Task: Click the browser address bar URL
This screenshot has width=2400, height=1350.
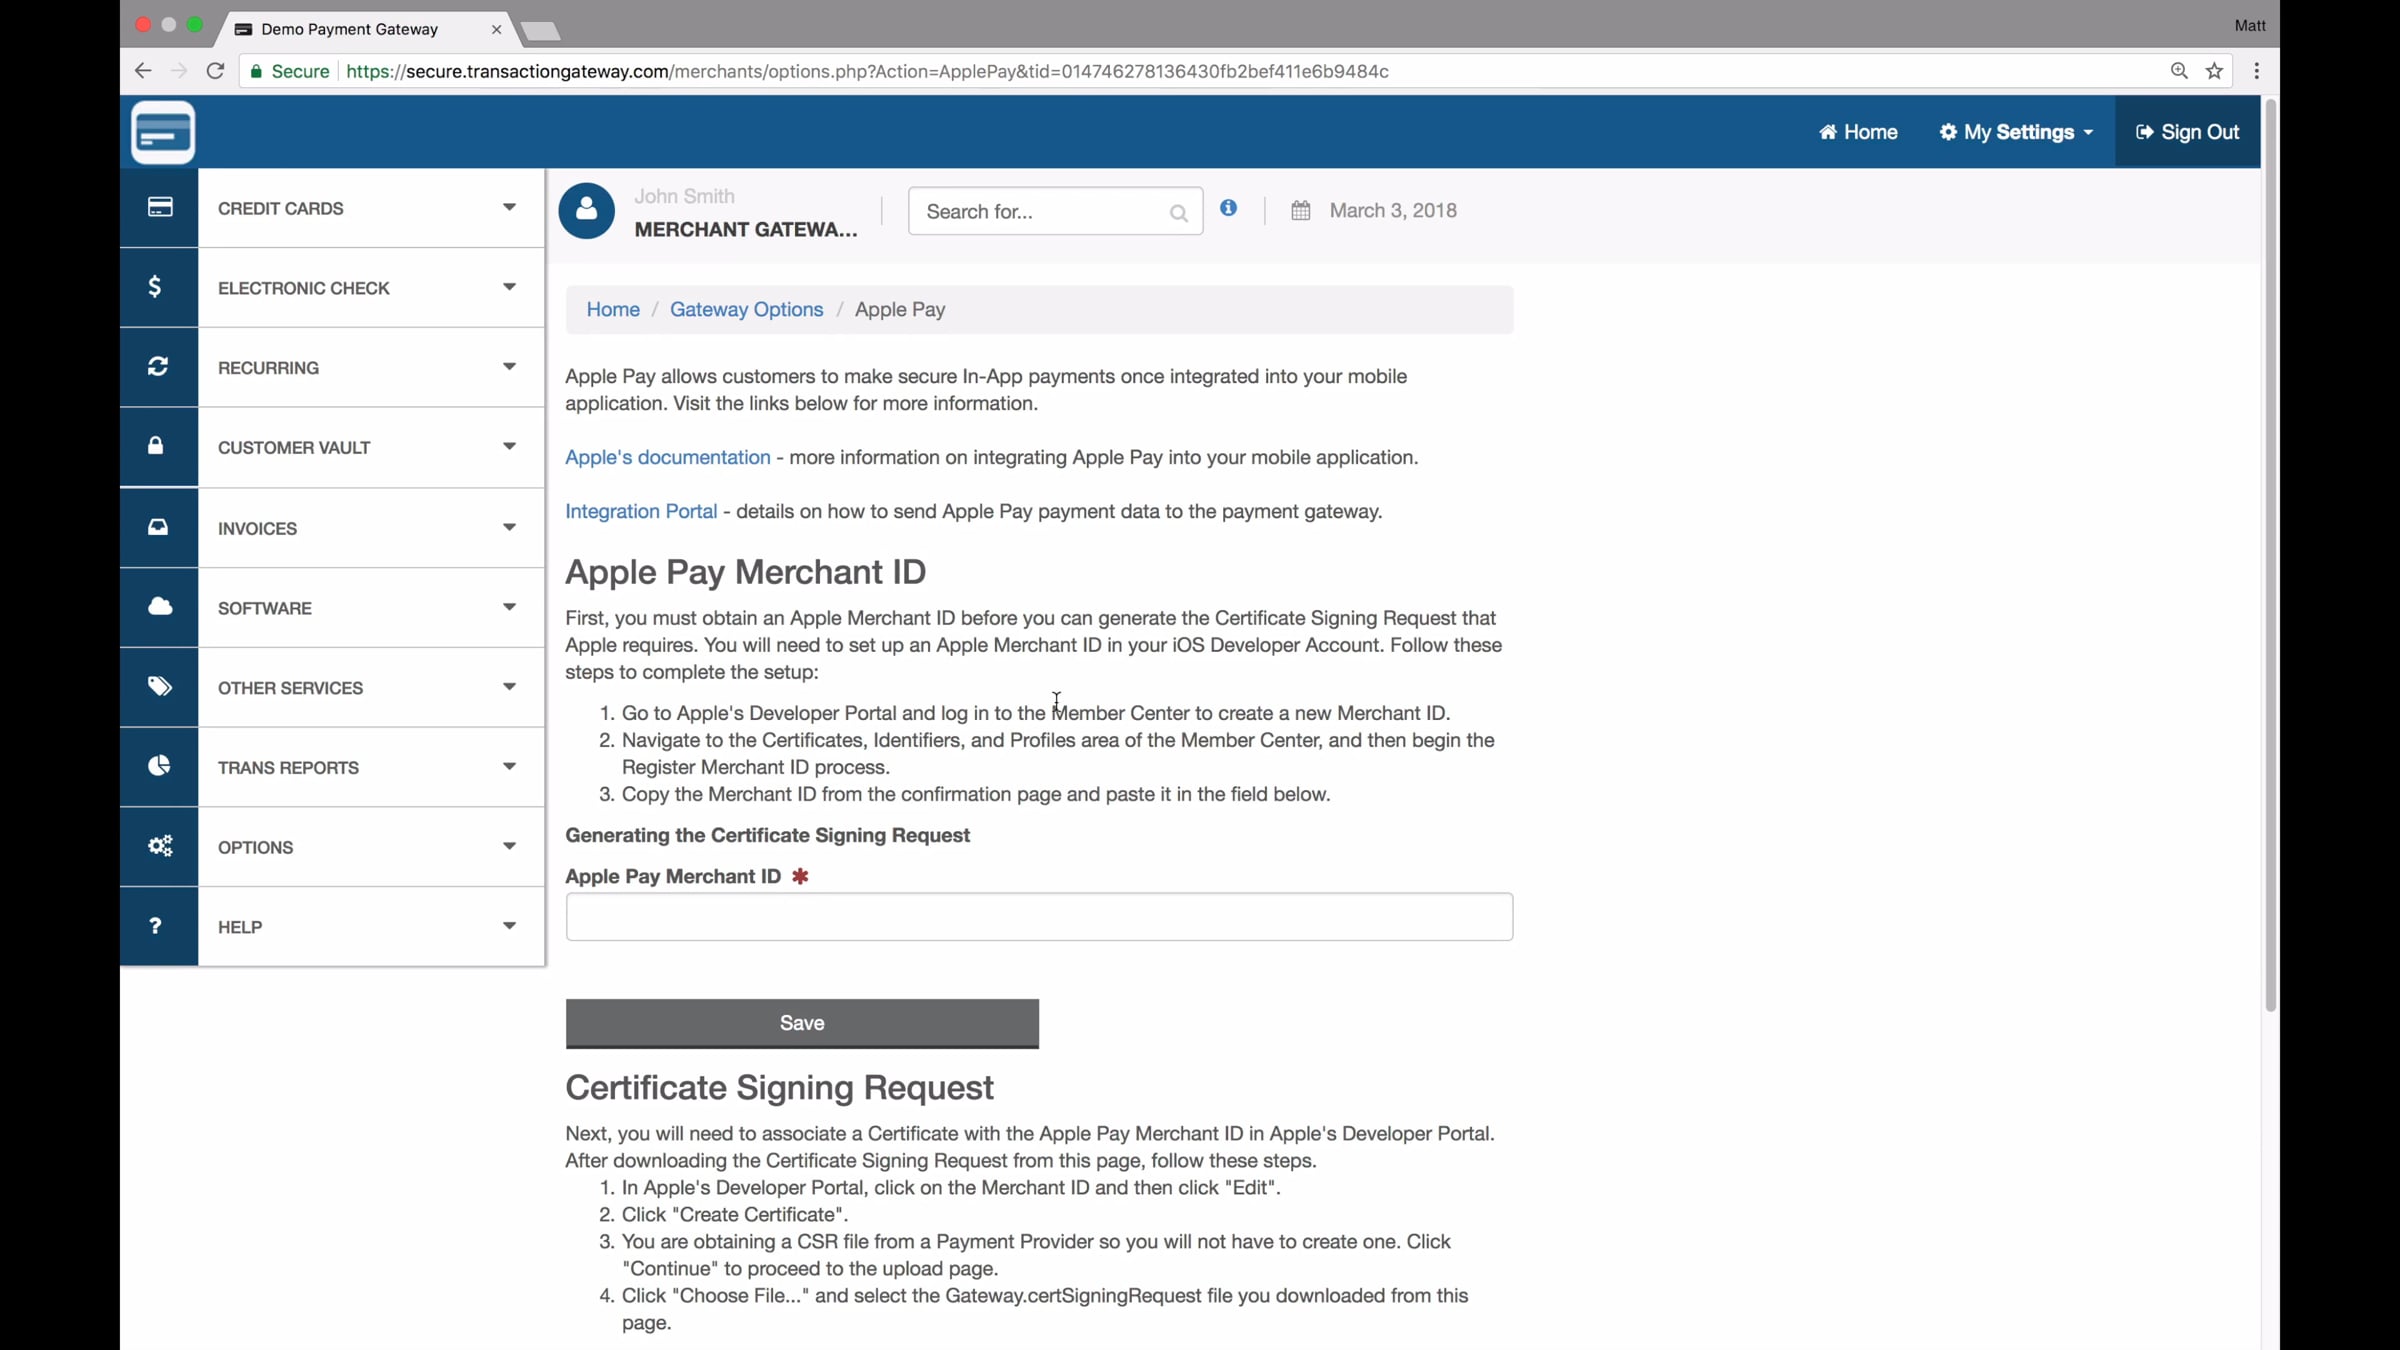Action: 867,71
